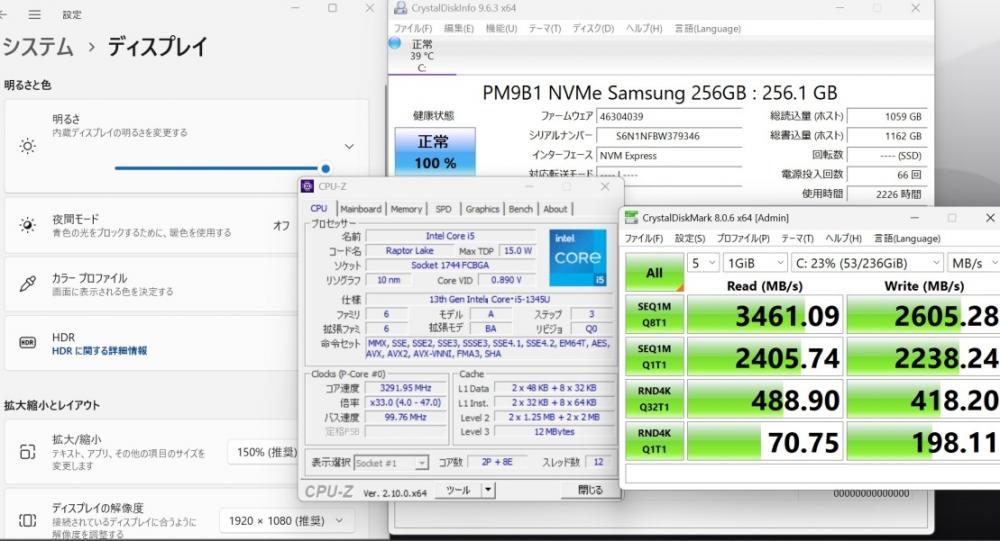Click the All benchmark button
This screenshot has width=1000, height=541.
[654, 272]
